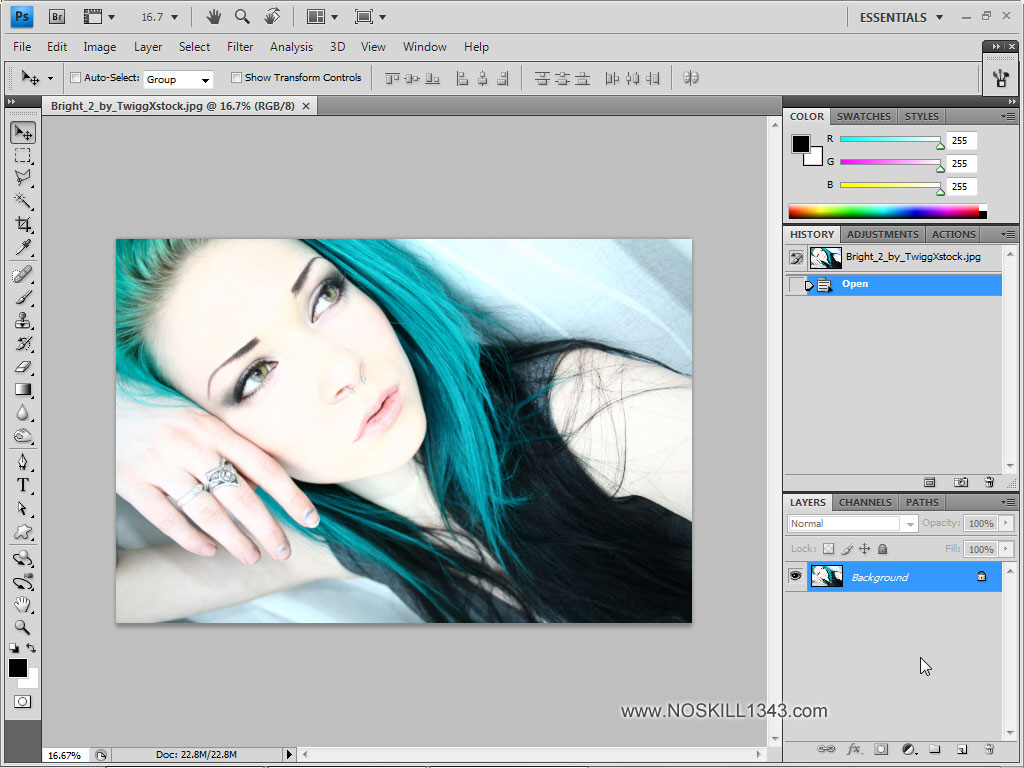Toggle lock image pixels
Screen dimensions: 1024x768
(847, 549)
